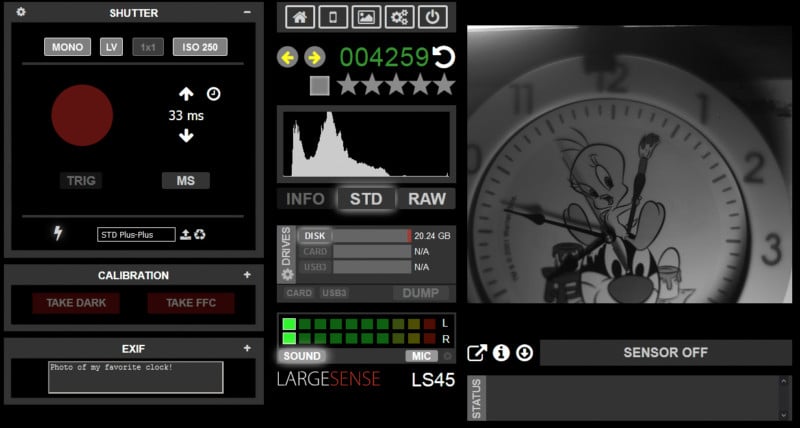The height and width of the screenshot is (428, 800).
Task: Select the USB3 drive row
Action: click(x=315, y=267)
